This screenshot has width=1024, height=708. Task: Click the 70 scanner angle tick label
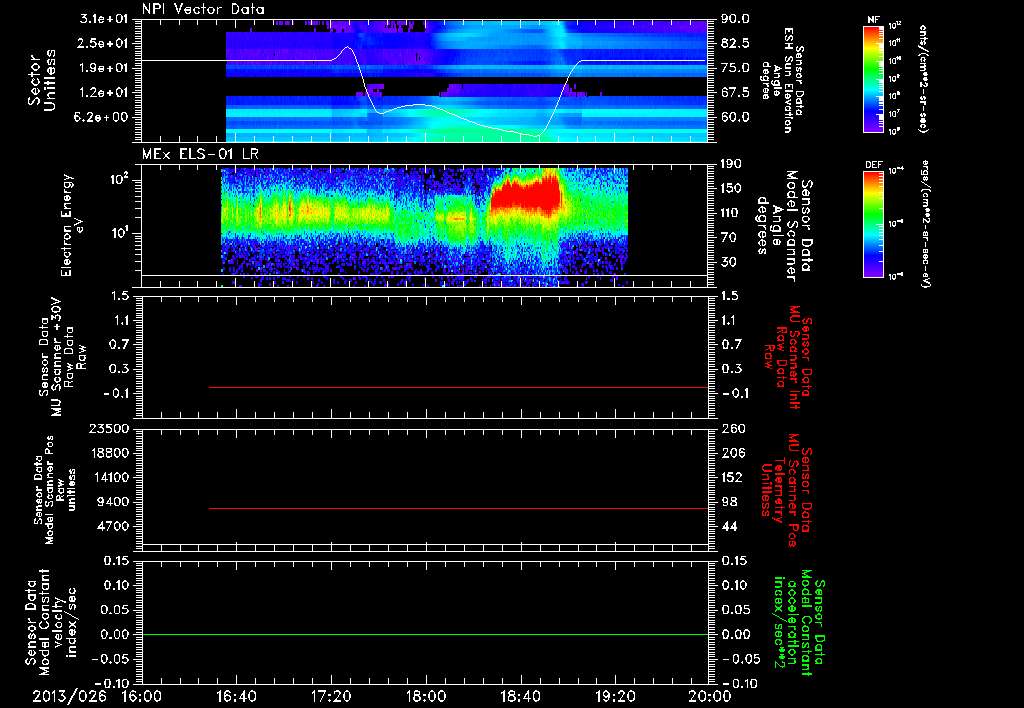point(729,238)
